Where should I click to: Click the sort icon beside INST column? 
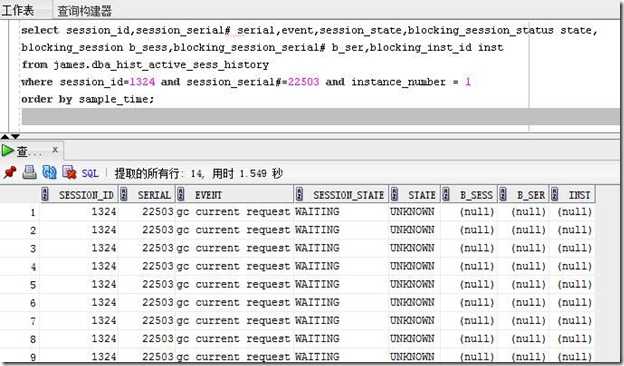[x=555, y=195]
